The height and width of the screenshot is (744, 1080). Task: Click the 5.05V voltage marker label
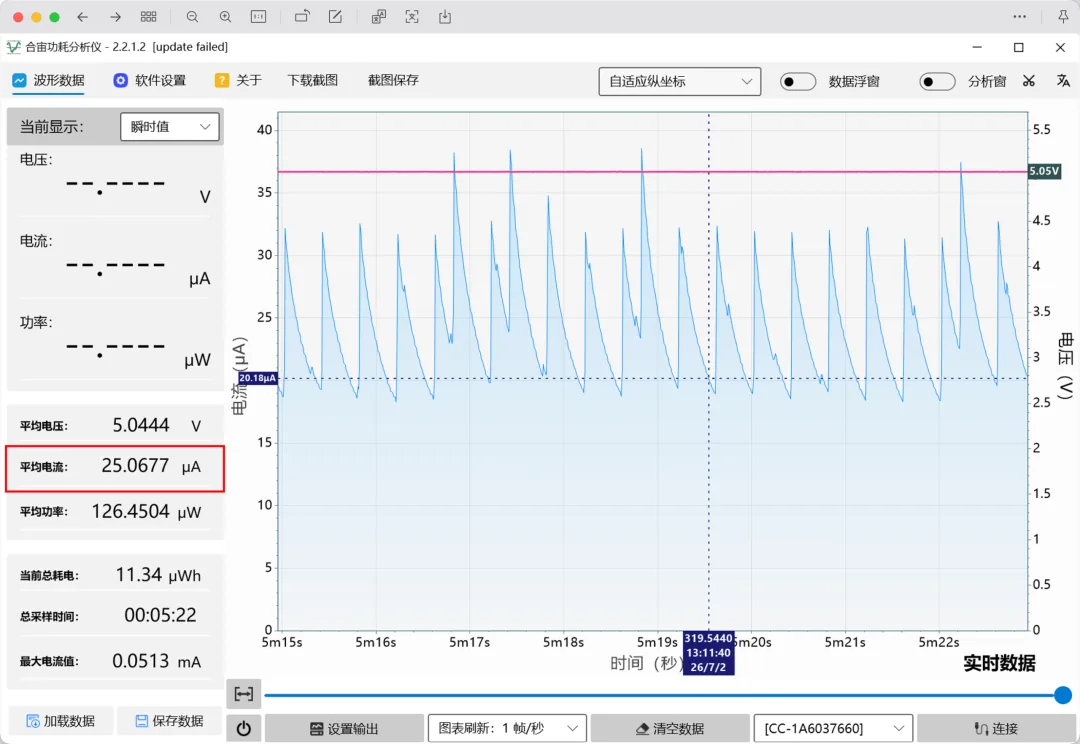pyautogui.click(x=1044, y=171)
